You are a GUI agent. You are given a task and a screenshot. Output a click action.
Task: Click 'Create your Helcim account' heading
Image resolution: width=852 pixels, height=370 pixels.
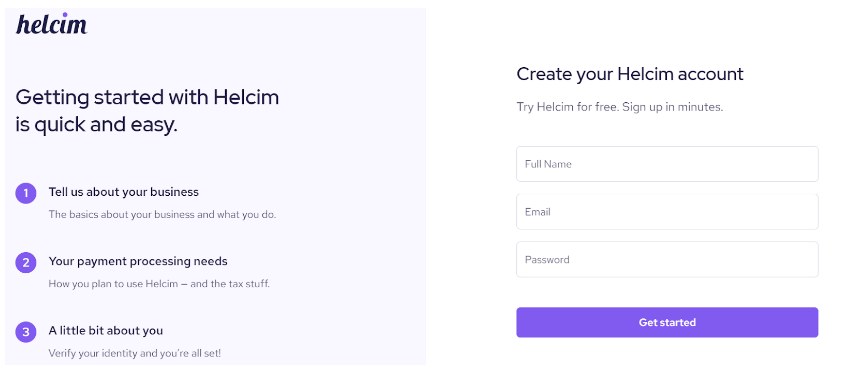click(x=630, y=74)
